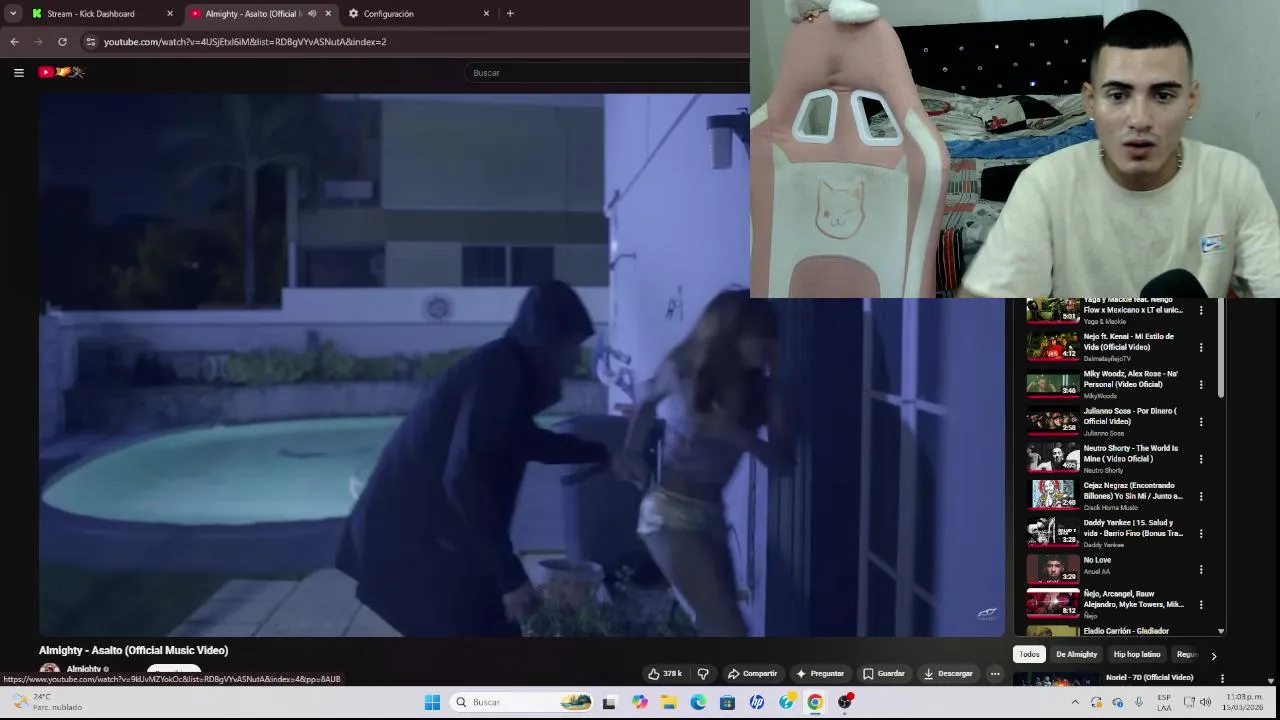Open options for Yaga y Mackie video

tap(1201, 310)
